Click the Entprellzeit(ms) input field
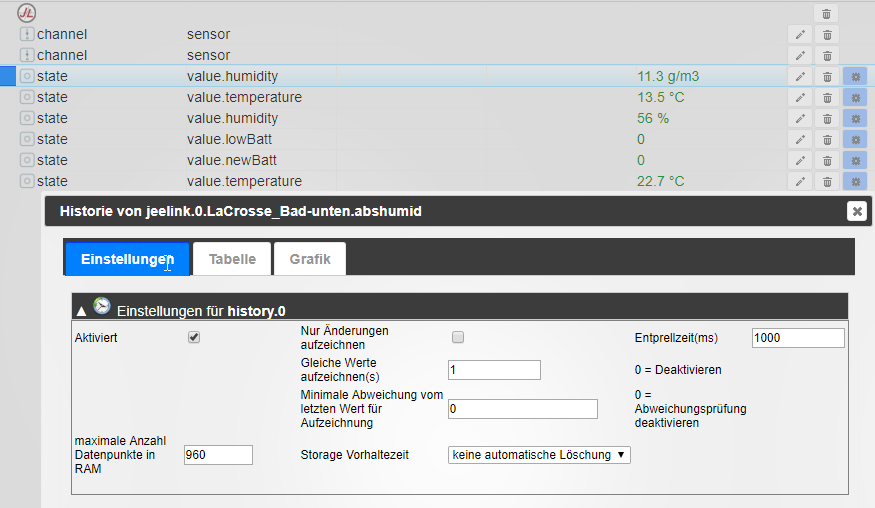The height and width of the screenshot is (508, 875). [798, 338]
